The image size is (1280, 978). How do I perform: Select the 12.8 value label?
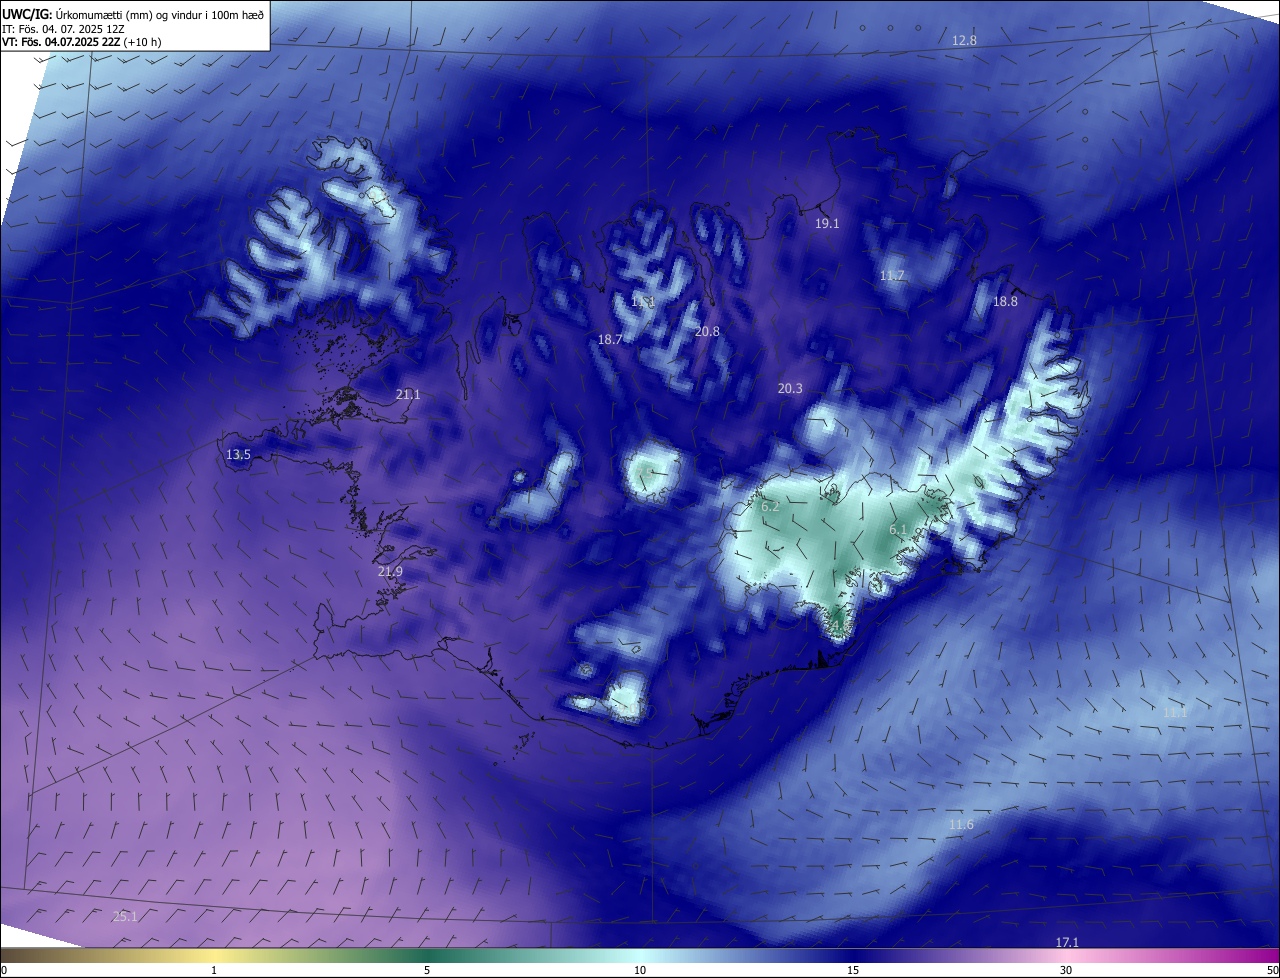[x=964, y=41]
